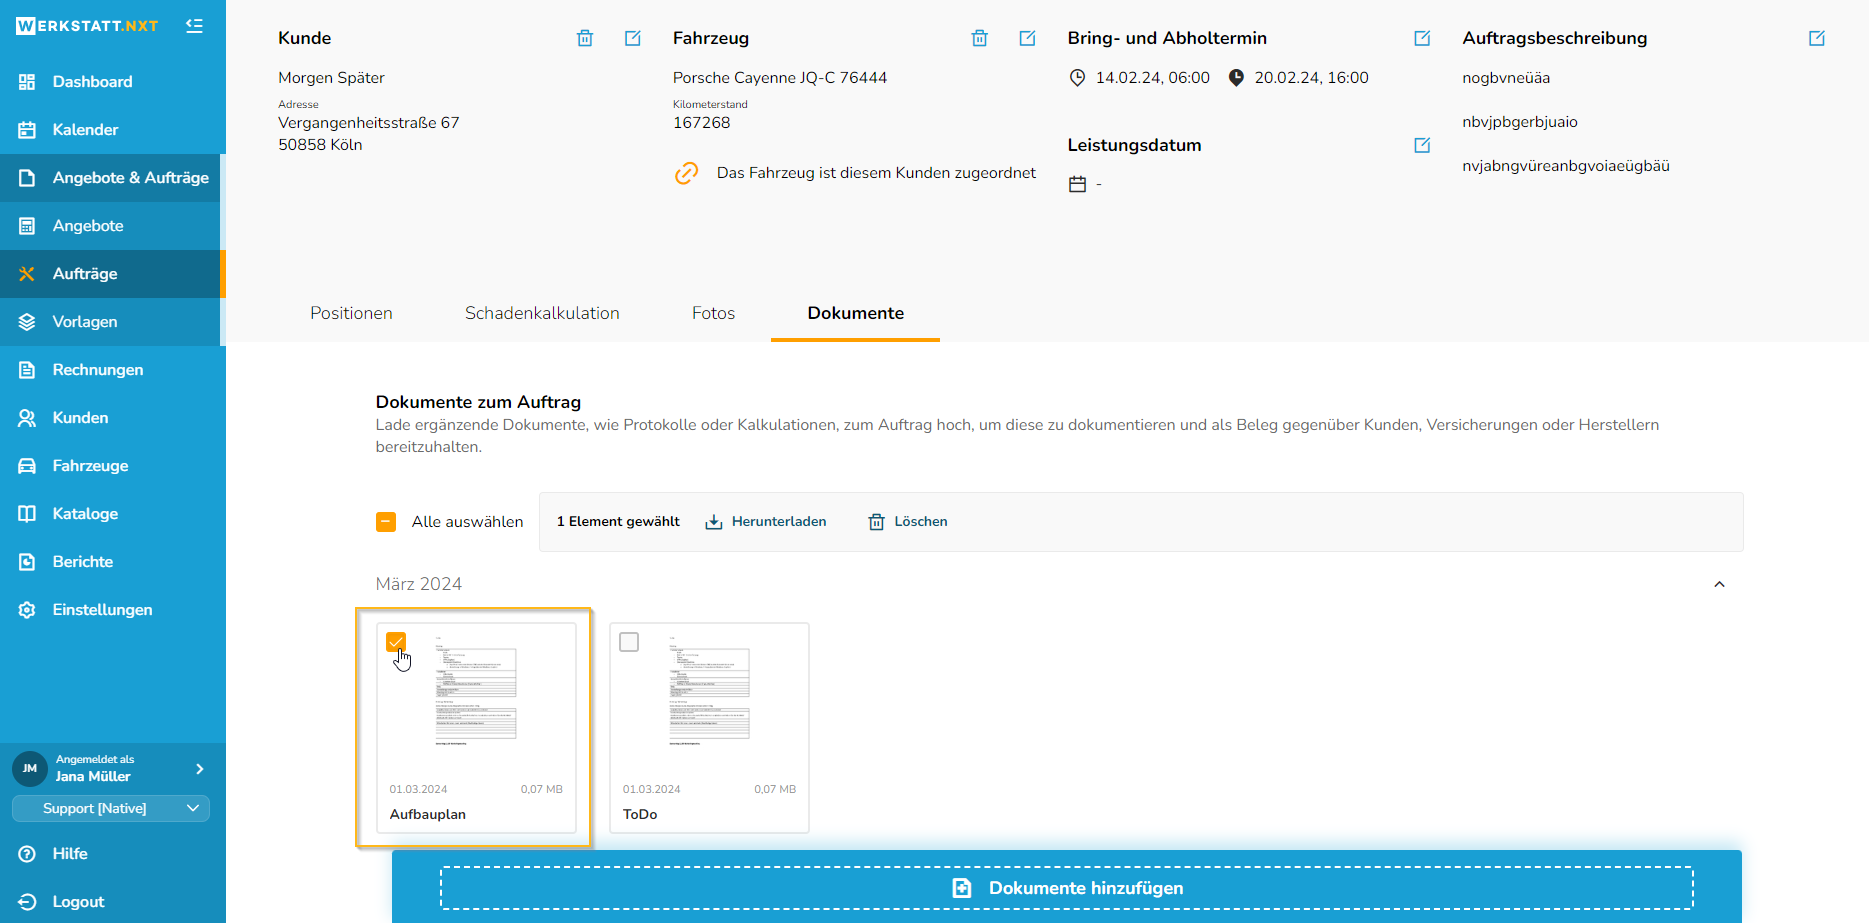Click the date 14.02.24, 06:00
The width and height of the screenshot is (1869, 923).
(1153, 78)
